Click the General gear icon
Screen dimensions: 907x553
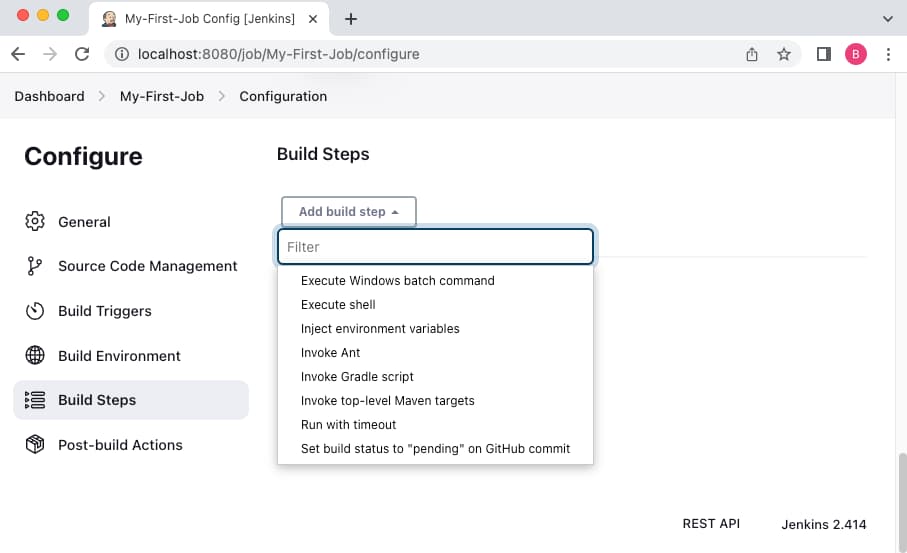[x=35, y=222]
